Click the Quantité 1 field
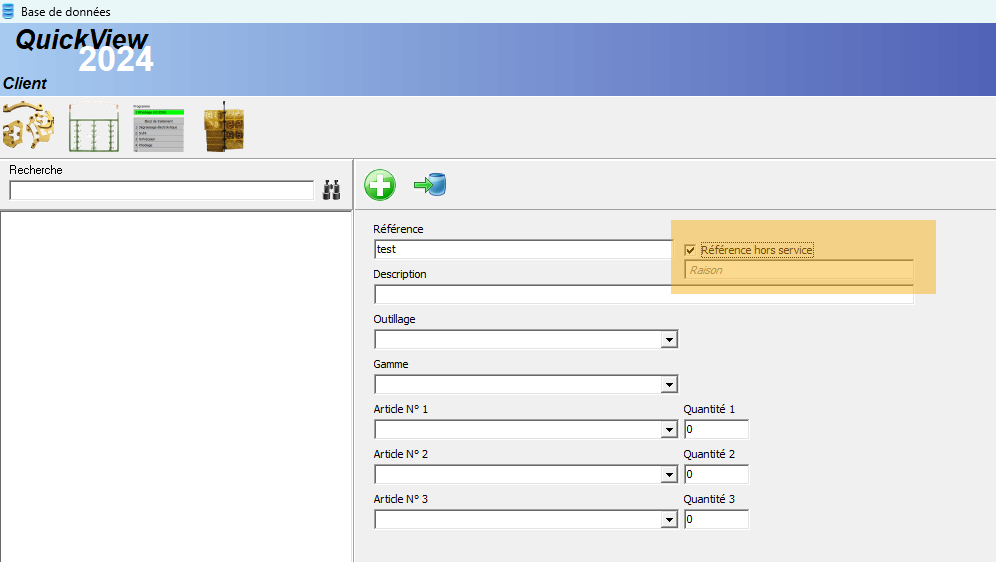 (x=716, y=429)
